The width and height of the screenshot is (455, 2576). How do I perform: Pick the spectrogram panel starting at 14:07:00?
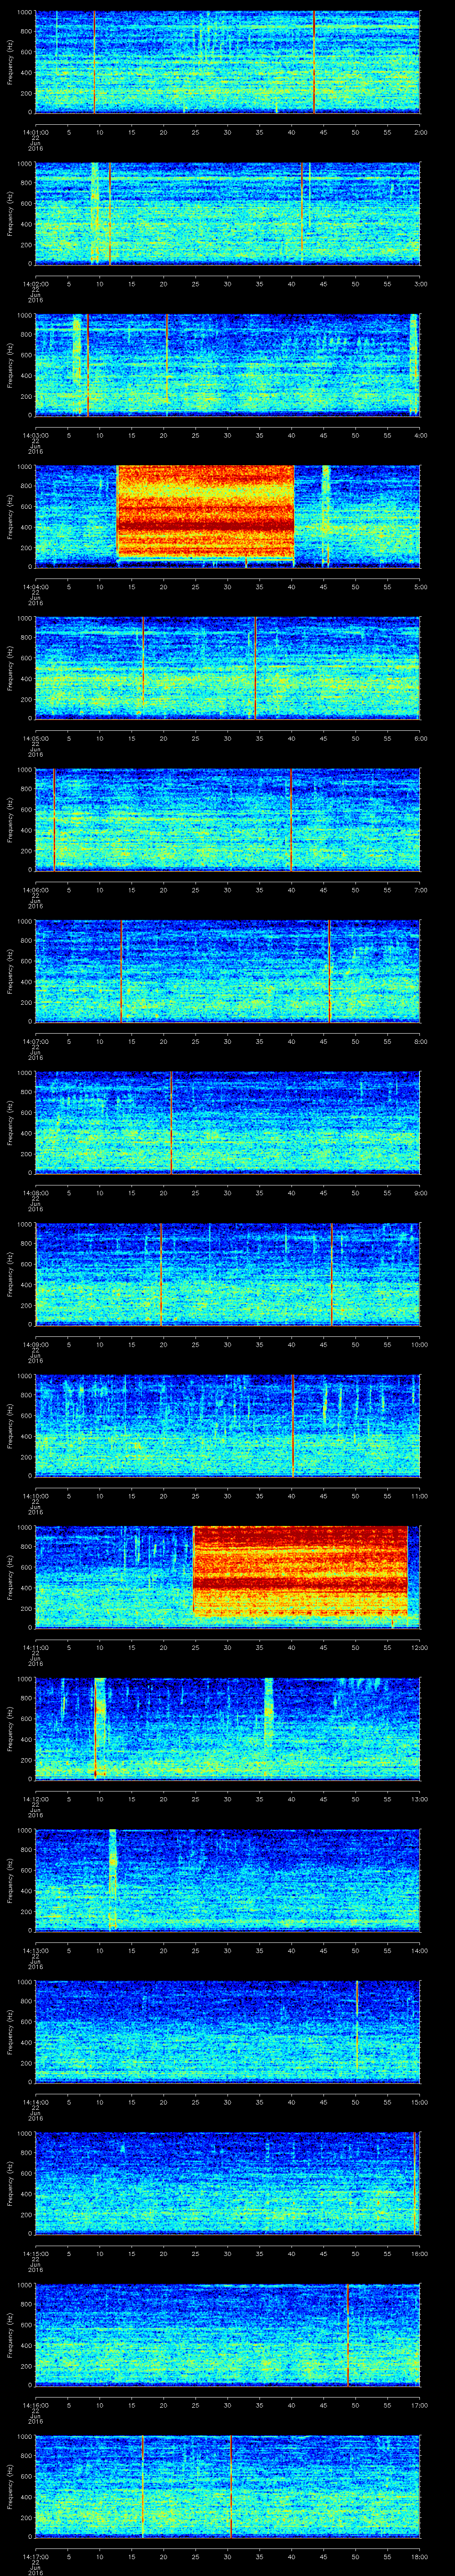tap(228, 971)
